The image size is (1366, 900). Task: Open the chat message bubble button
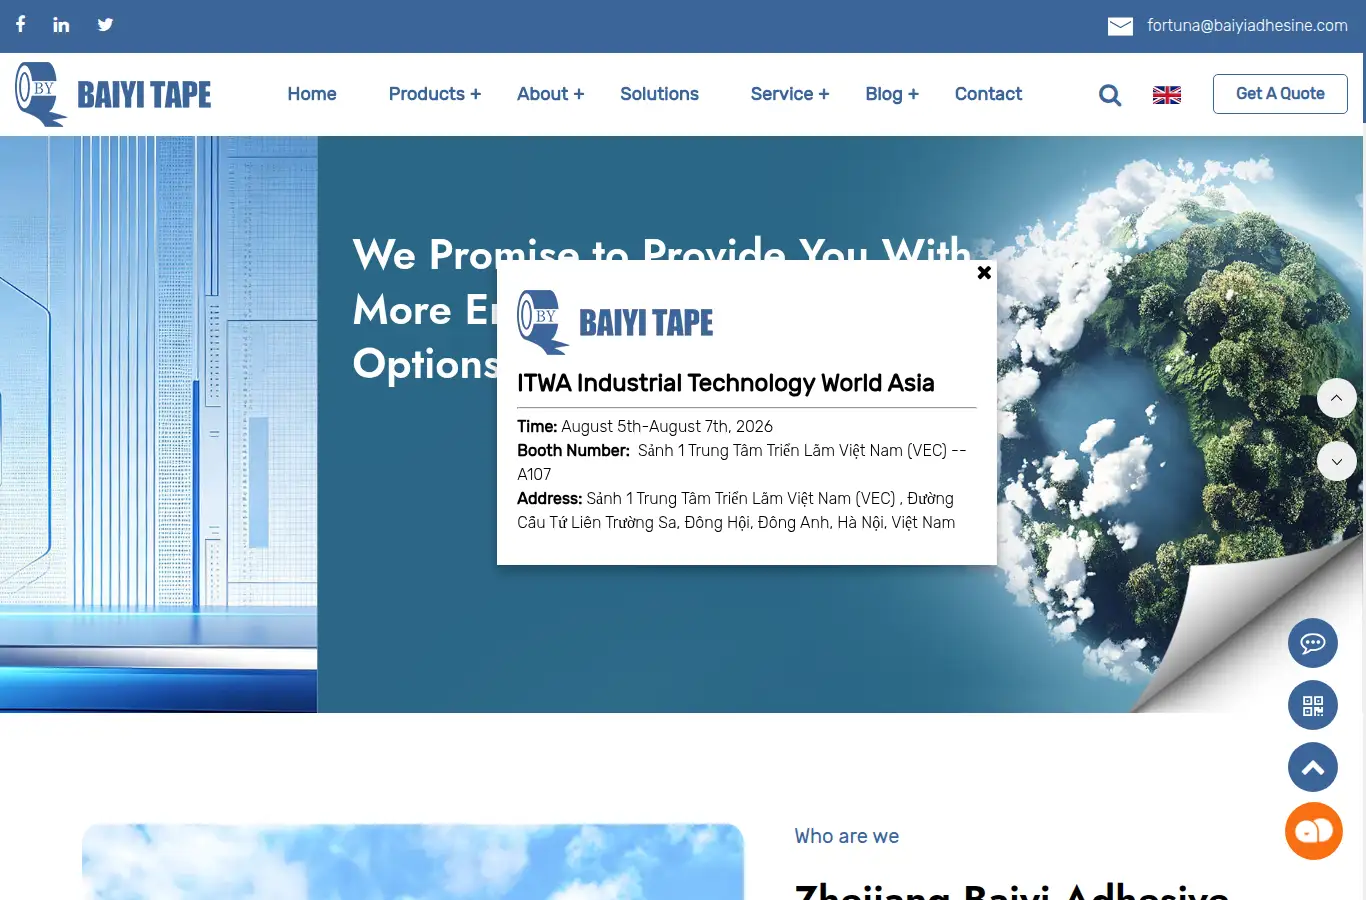point(1313,643)
